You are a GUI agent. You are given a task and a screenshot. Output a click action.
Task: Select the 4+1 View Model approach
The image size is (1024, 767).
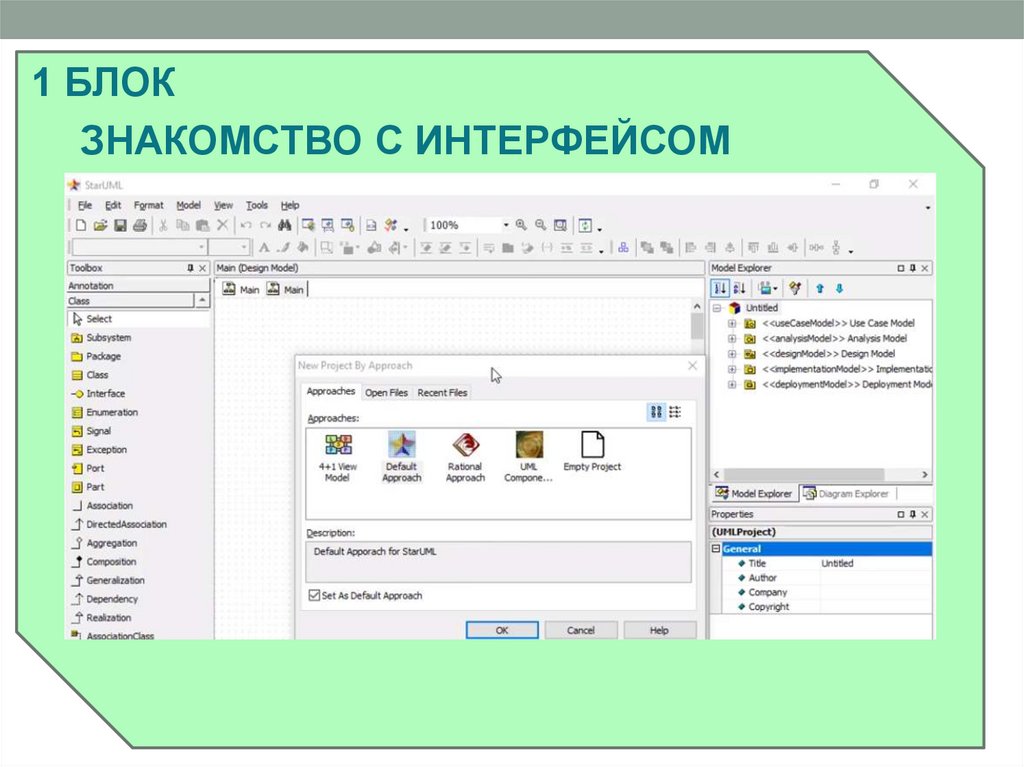coord(338,457)
